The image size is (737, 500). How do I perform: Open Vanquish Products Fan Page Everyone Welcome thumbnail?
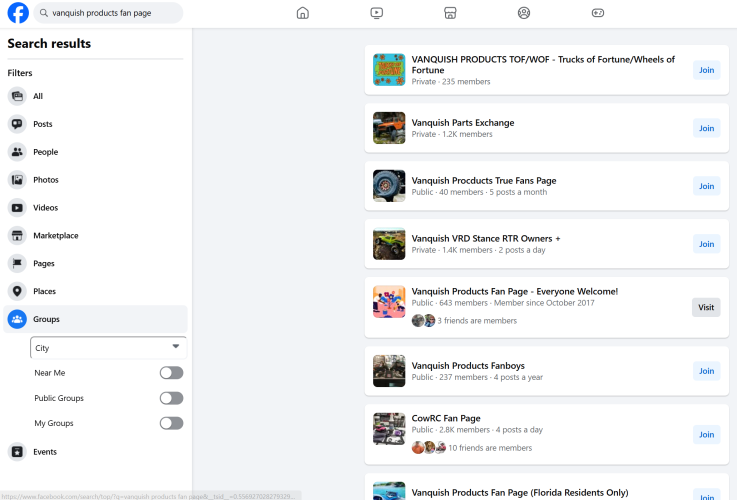click(x=389, y=302)
